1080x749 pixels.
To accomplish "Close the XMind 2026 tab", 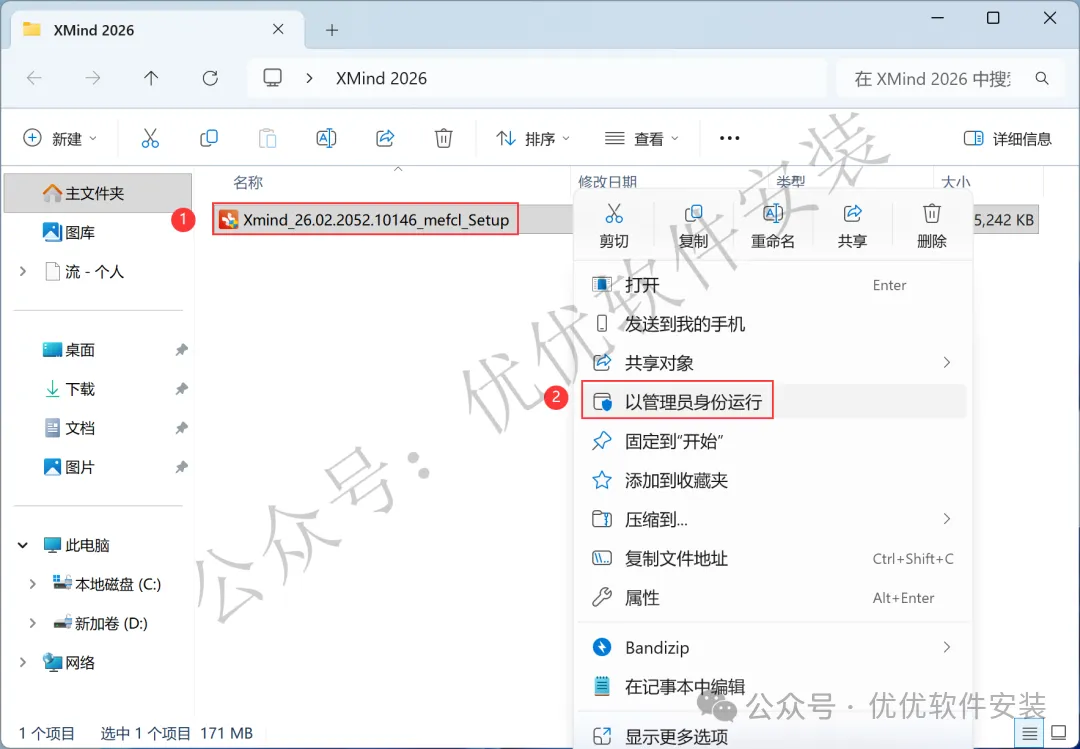I will pos(278,29).
